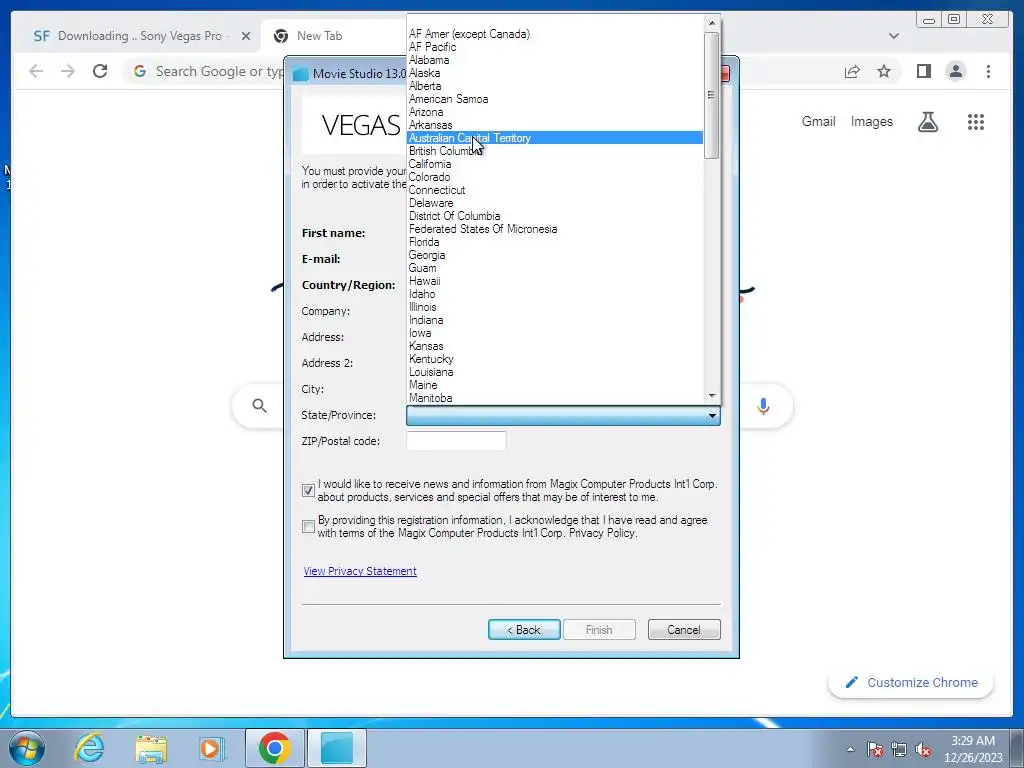Click the share page icon in the address bar

click(x=852, y=72)
